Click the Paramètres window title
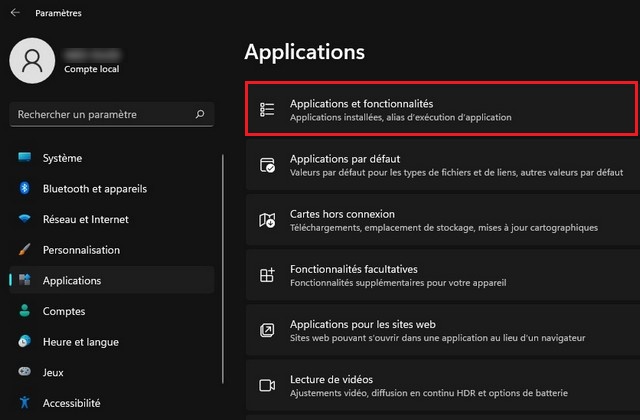The width and height of the screenshot is (640, 420). click(x=58, y=13)
